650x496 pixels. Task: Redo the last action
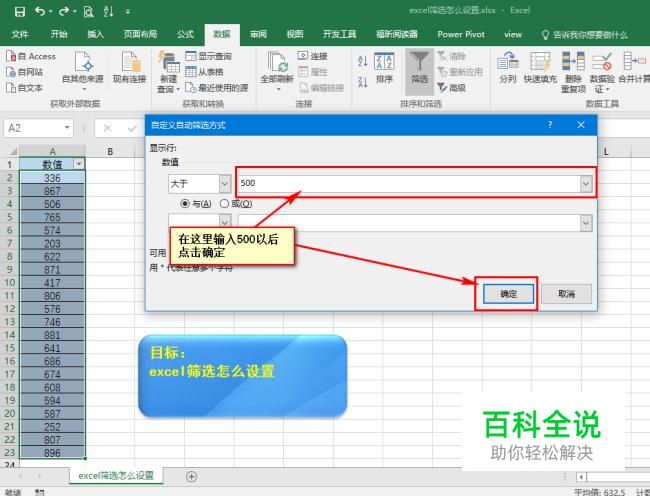tap(64, 12)
